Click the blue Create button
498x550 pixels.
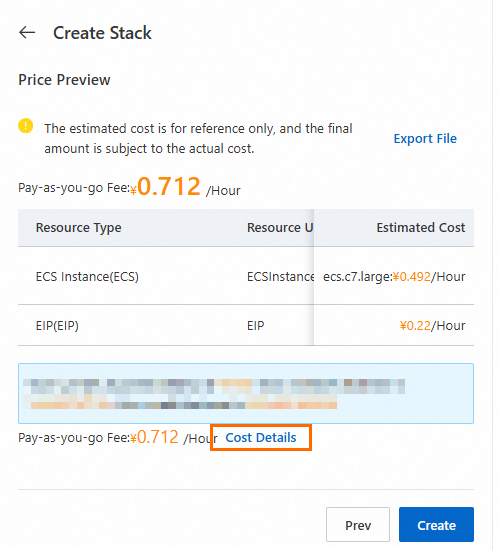point(436,524)
